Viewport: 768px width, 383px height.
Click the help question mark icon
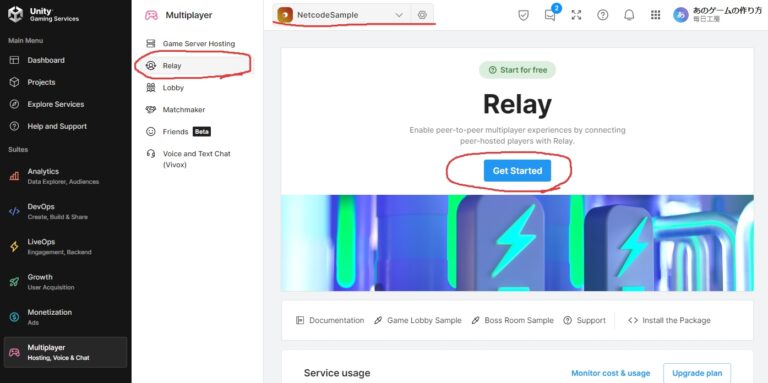click(602, 15)
